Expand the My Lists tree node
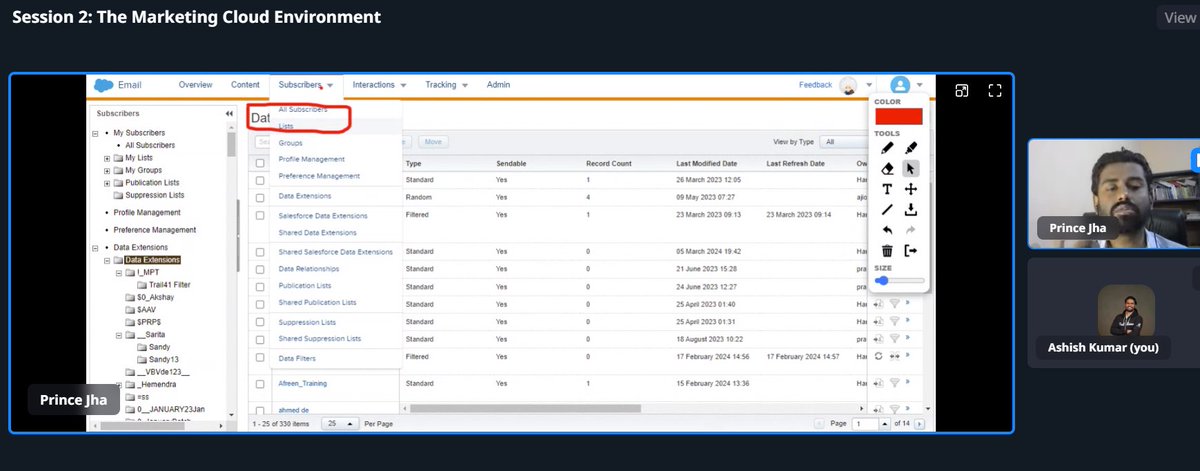1200x471 pixels. click(x=107, y=158)
